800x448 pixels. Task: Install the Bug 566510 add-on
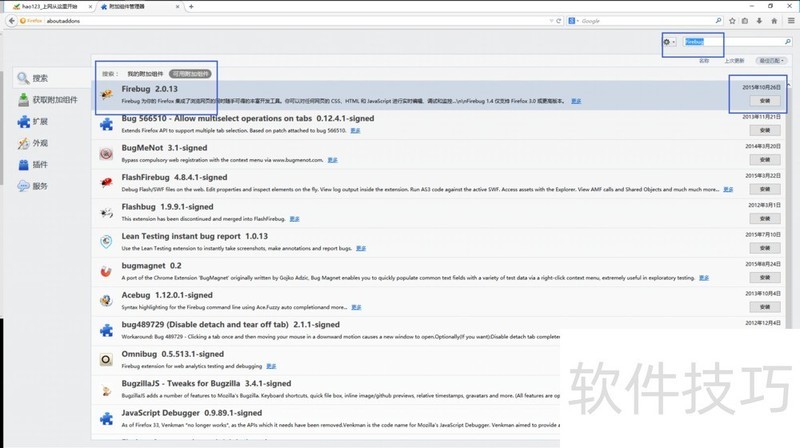[765, 131]
